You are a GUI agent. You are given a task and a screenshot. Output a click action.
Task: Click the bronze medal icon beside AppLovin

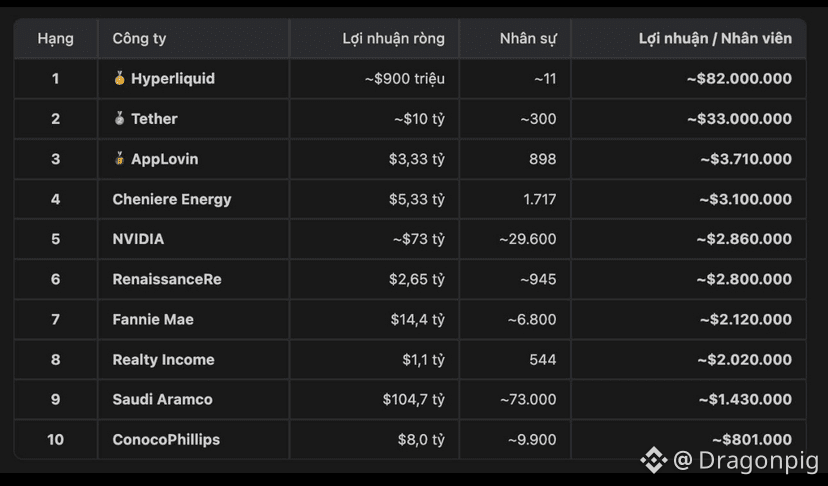[119, 158]
